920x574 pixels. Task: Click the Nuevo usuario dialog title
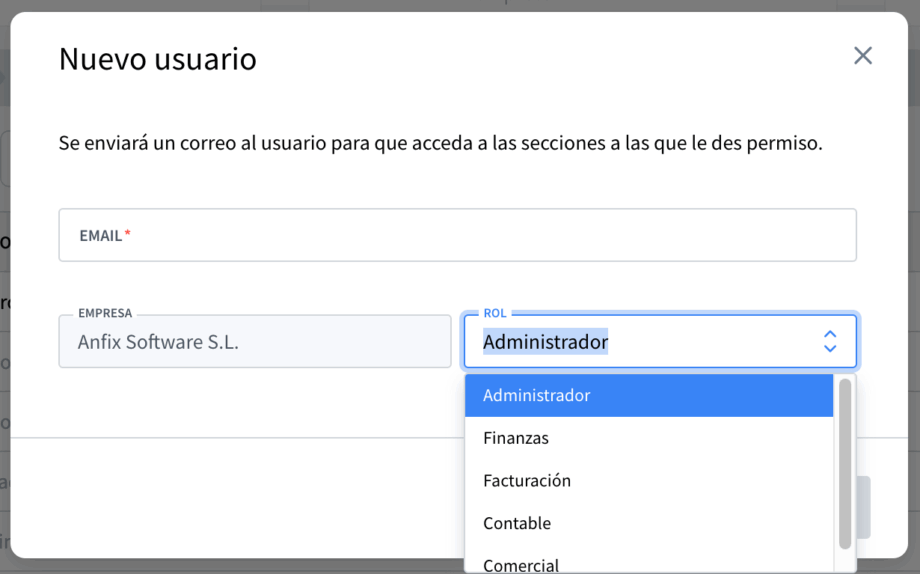tap(158, 59)
